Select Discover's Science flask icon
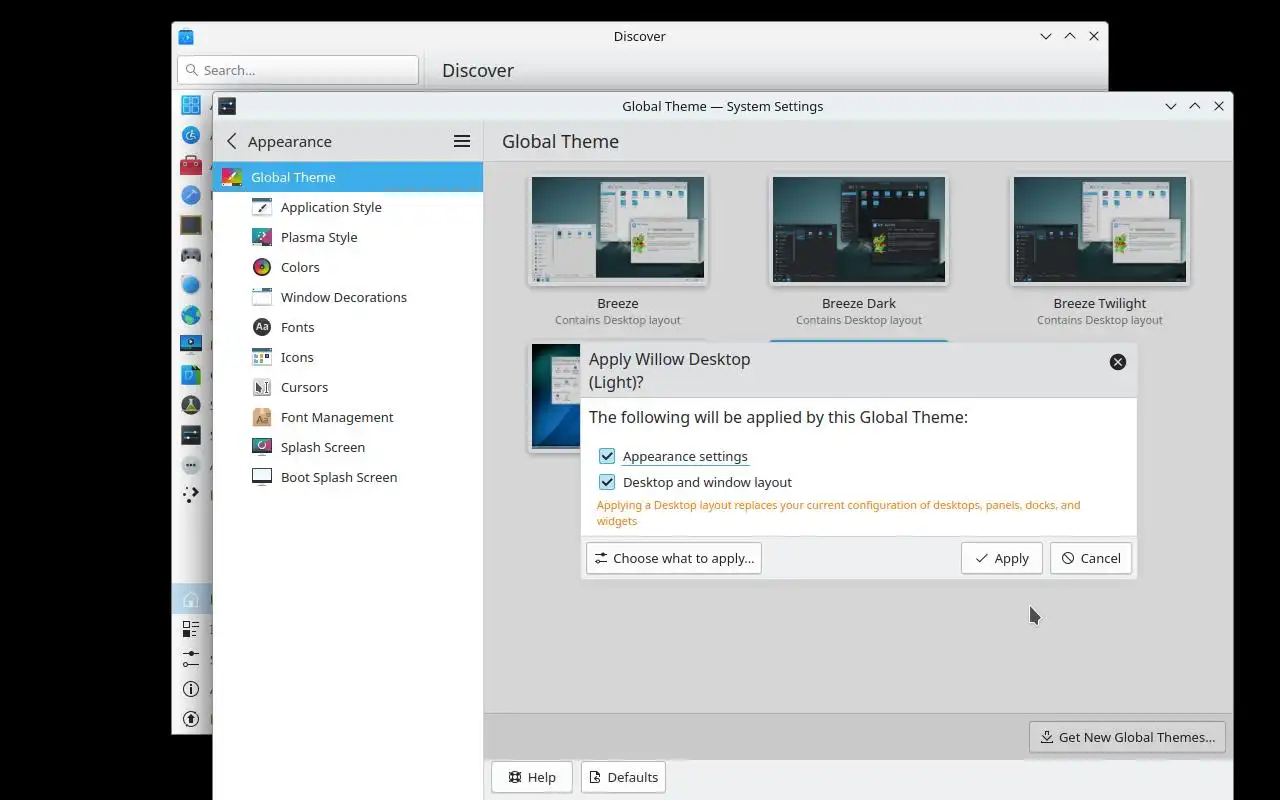The height and width of the screenshot is (800, 1280). coord(191,405)
